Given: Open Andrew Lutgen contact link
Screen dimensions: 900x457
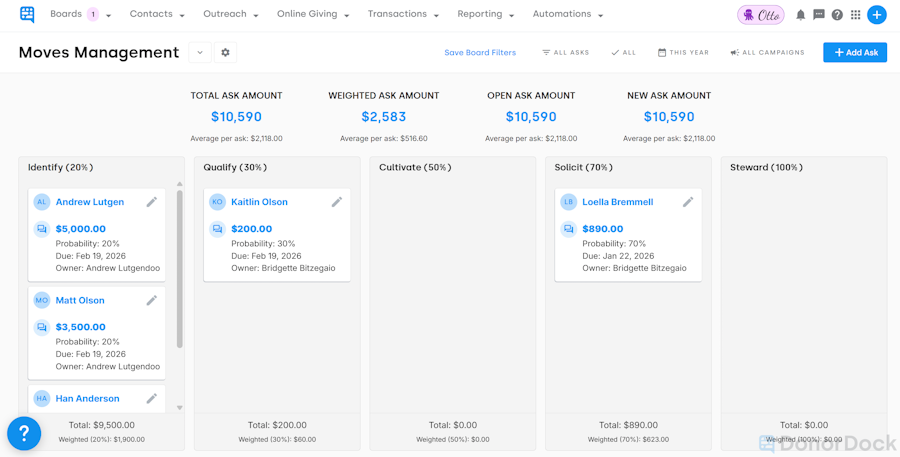Looking at the screenshot, I should click(90, 202).
